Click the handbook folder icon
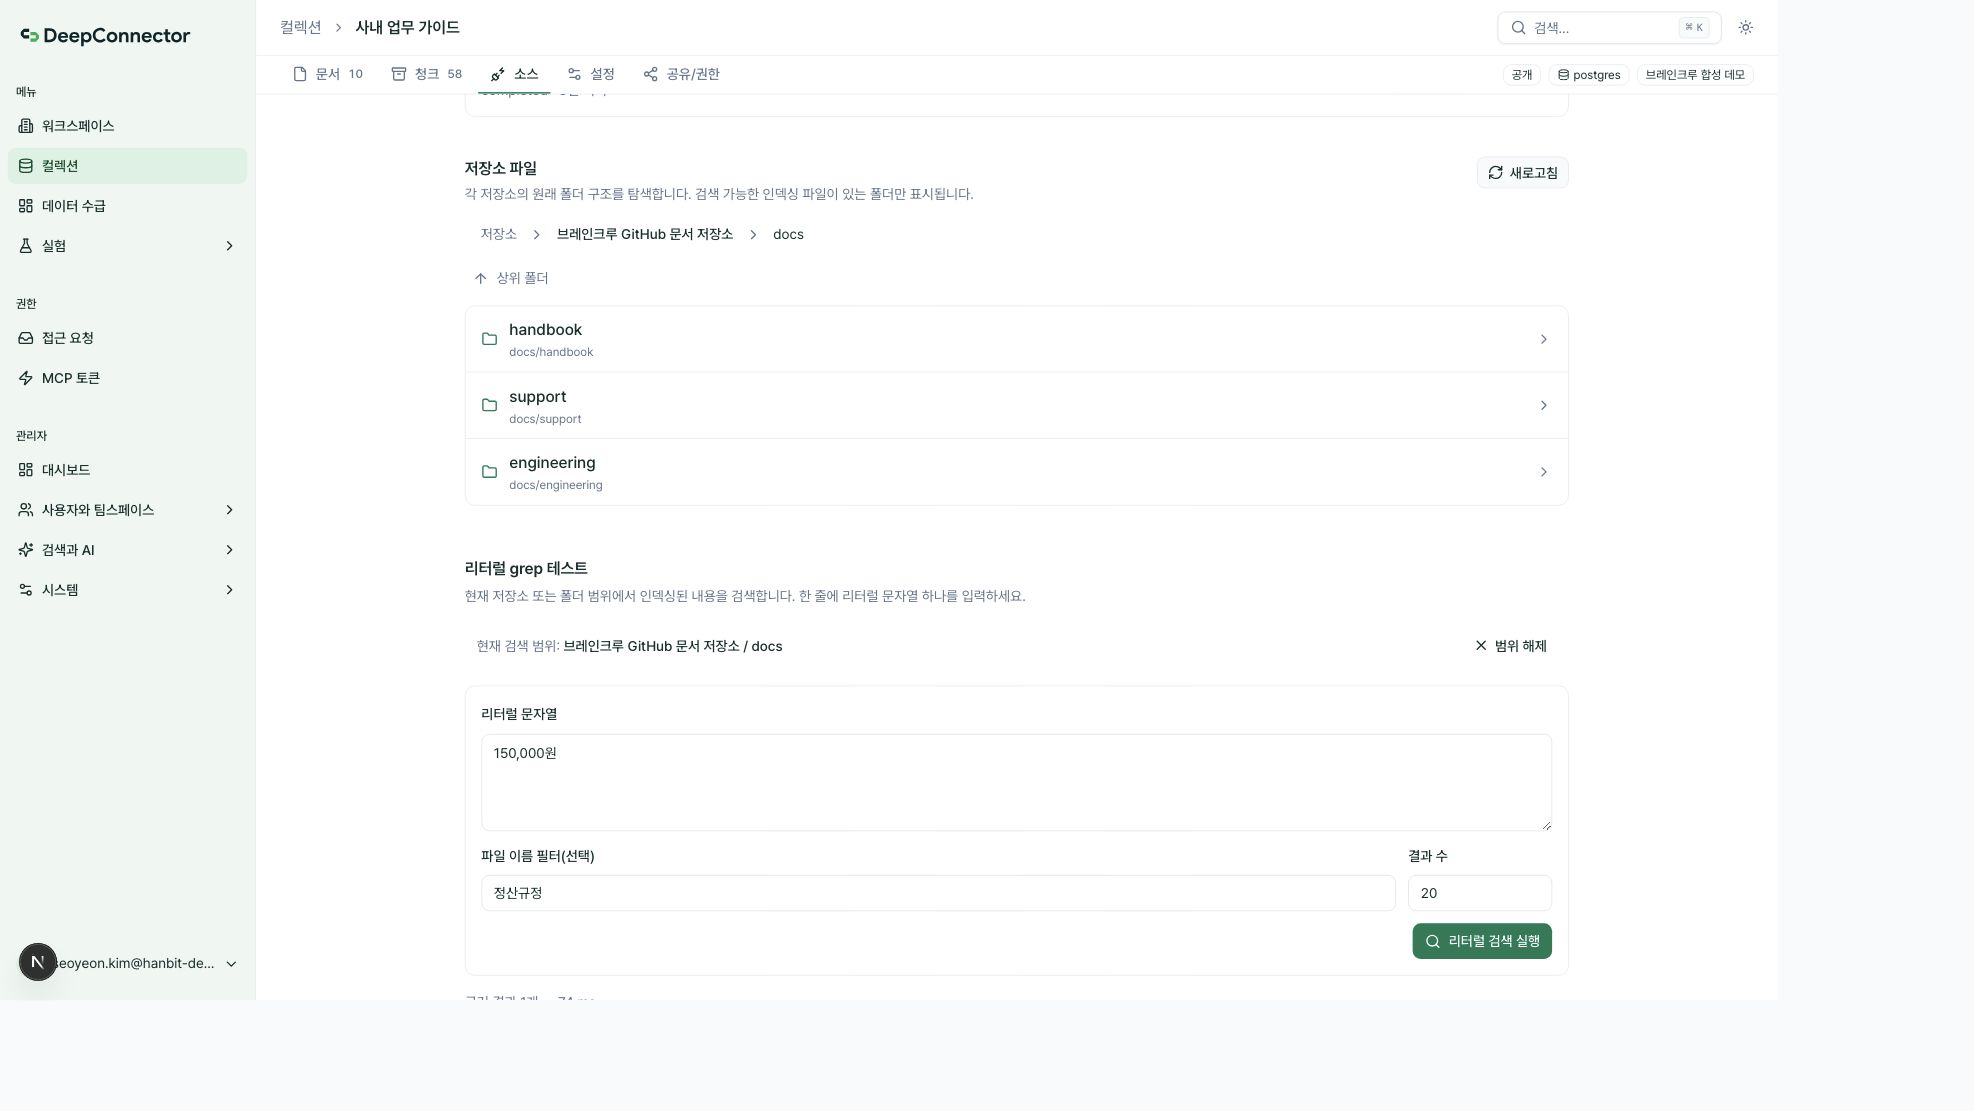Image resolution: width=1974 pixels, height=1111 pixels. [x=489, y=339]
